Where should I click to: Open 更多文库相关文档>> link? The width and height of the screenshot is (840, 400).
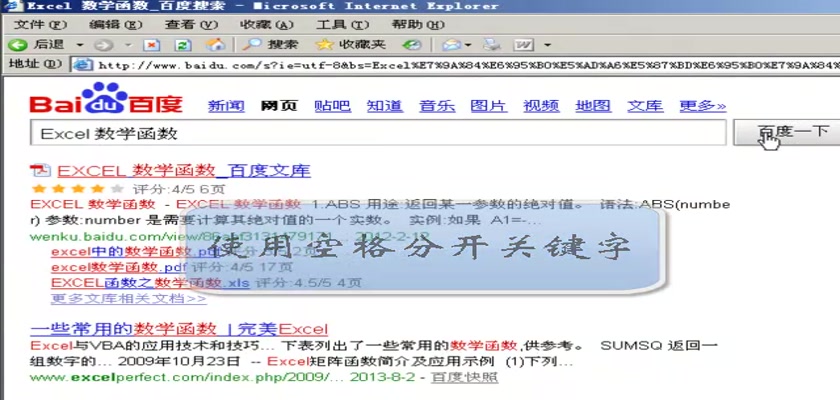click(x=129, y=298)
